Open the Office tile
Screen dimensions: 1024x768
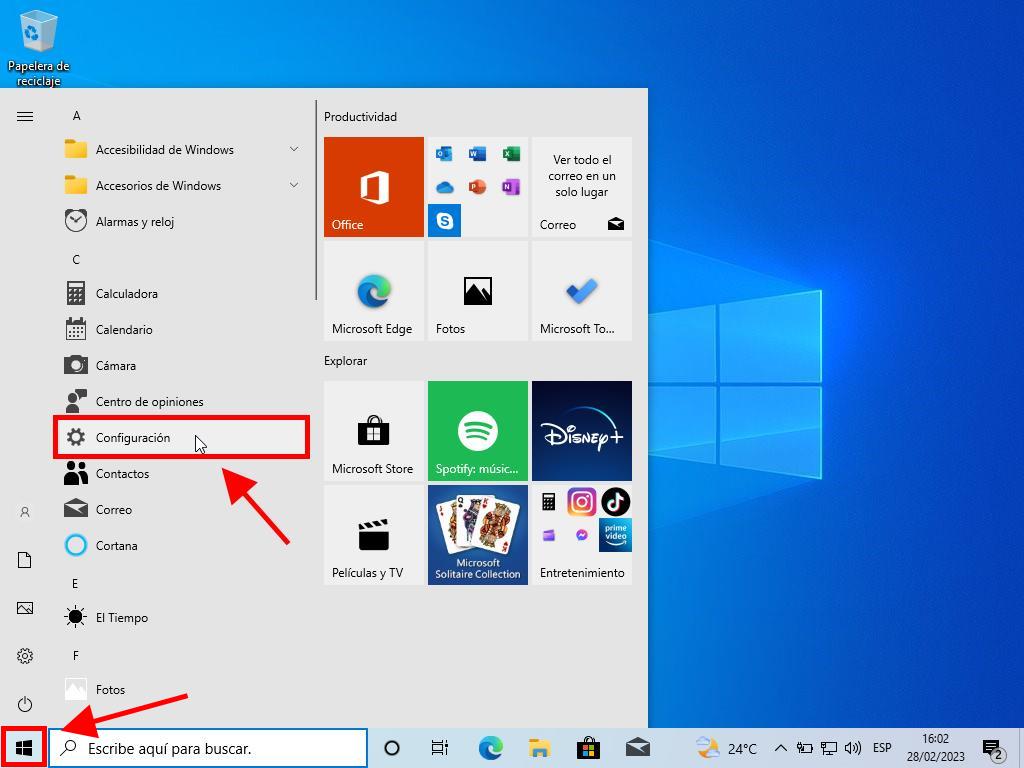click(373, 187)
